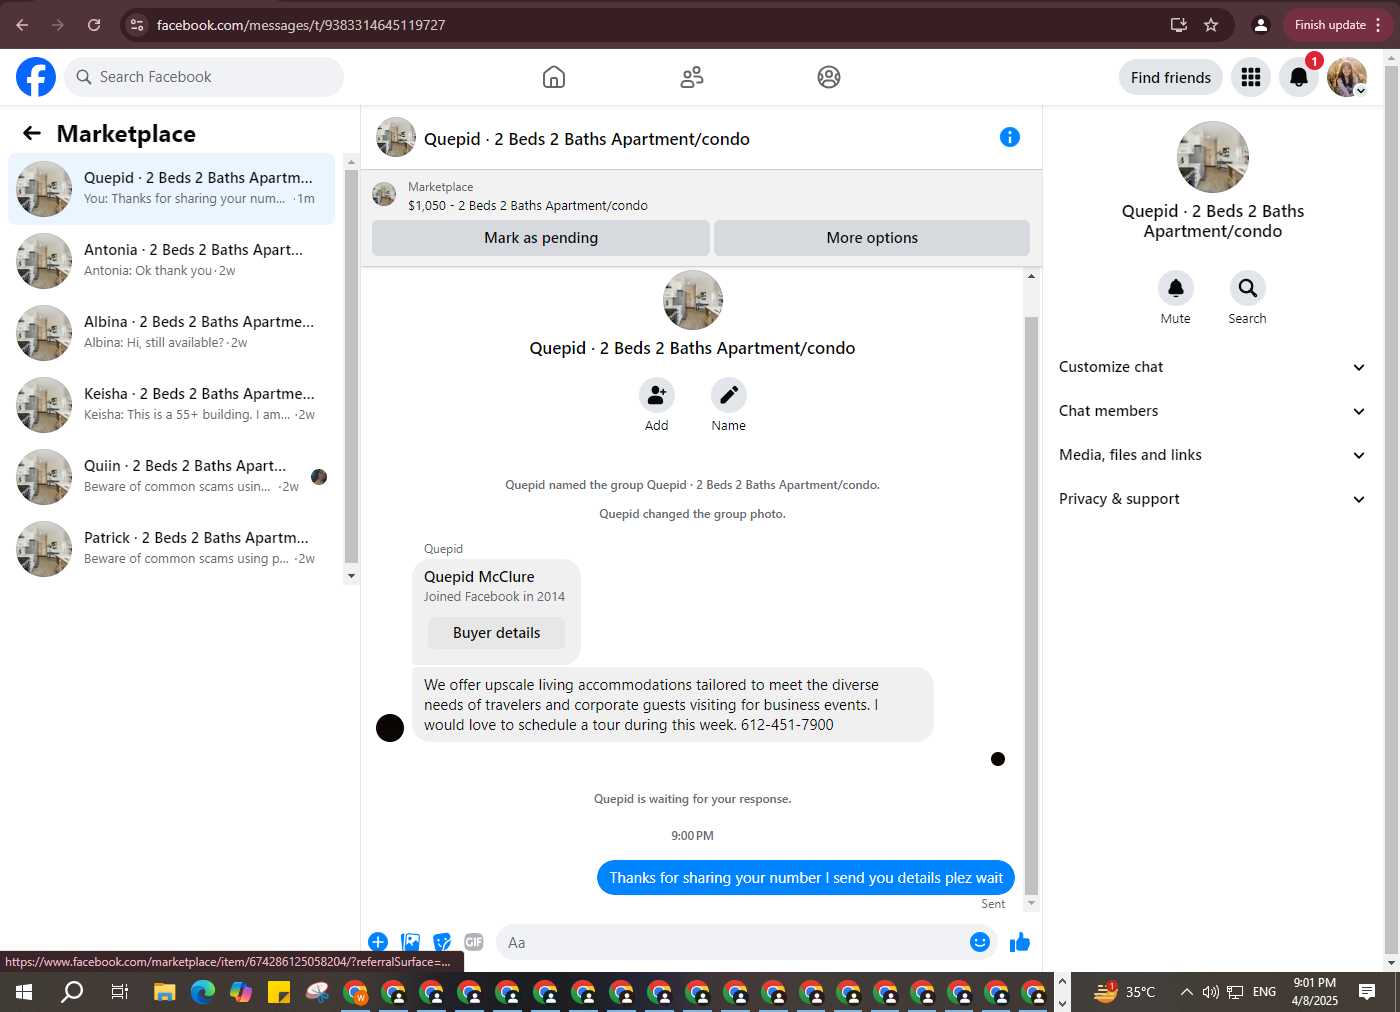Image resolution: width=1400 pixels, height=1012 pixels.
Task: Click the Aa message input box
Action: tap(735, 942)
